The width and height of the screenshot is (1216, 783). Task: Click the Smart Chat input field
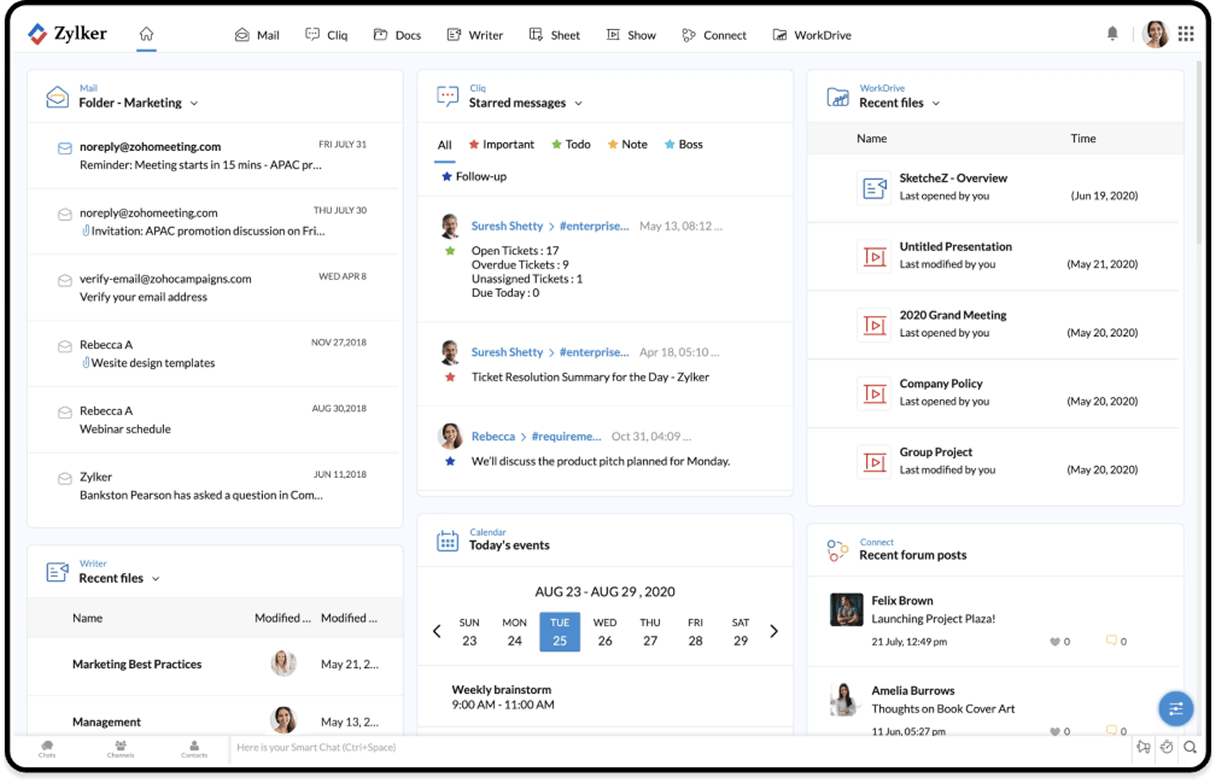coord(680,748)
